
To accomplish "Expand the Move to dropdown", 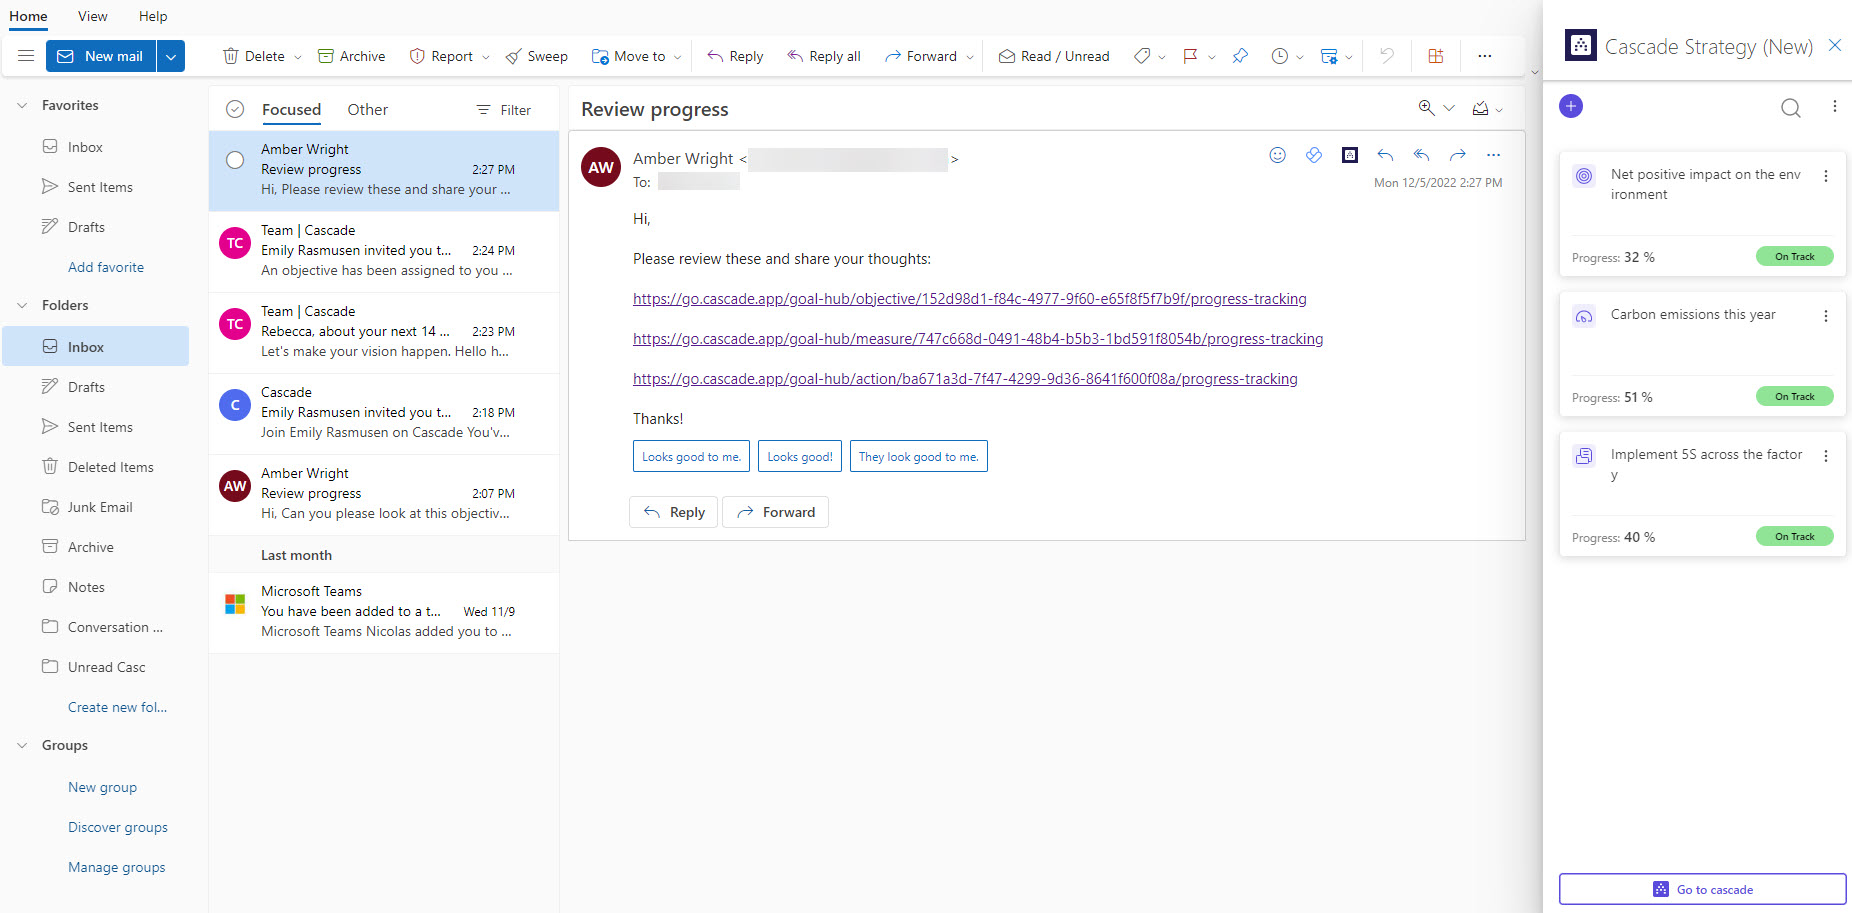I will coord(679,56).
